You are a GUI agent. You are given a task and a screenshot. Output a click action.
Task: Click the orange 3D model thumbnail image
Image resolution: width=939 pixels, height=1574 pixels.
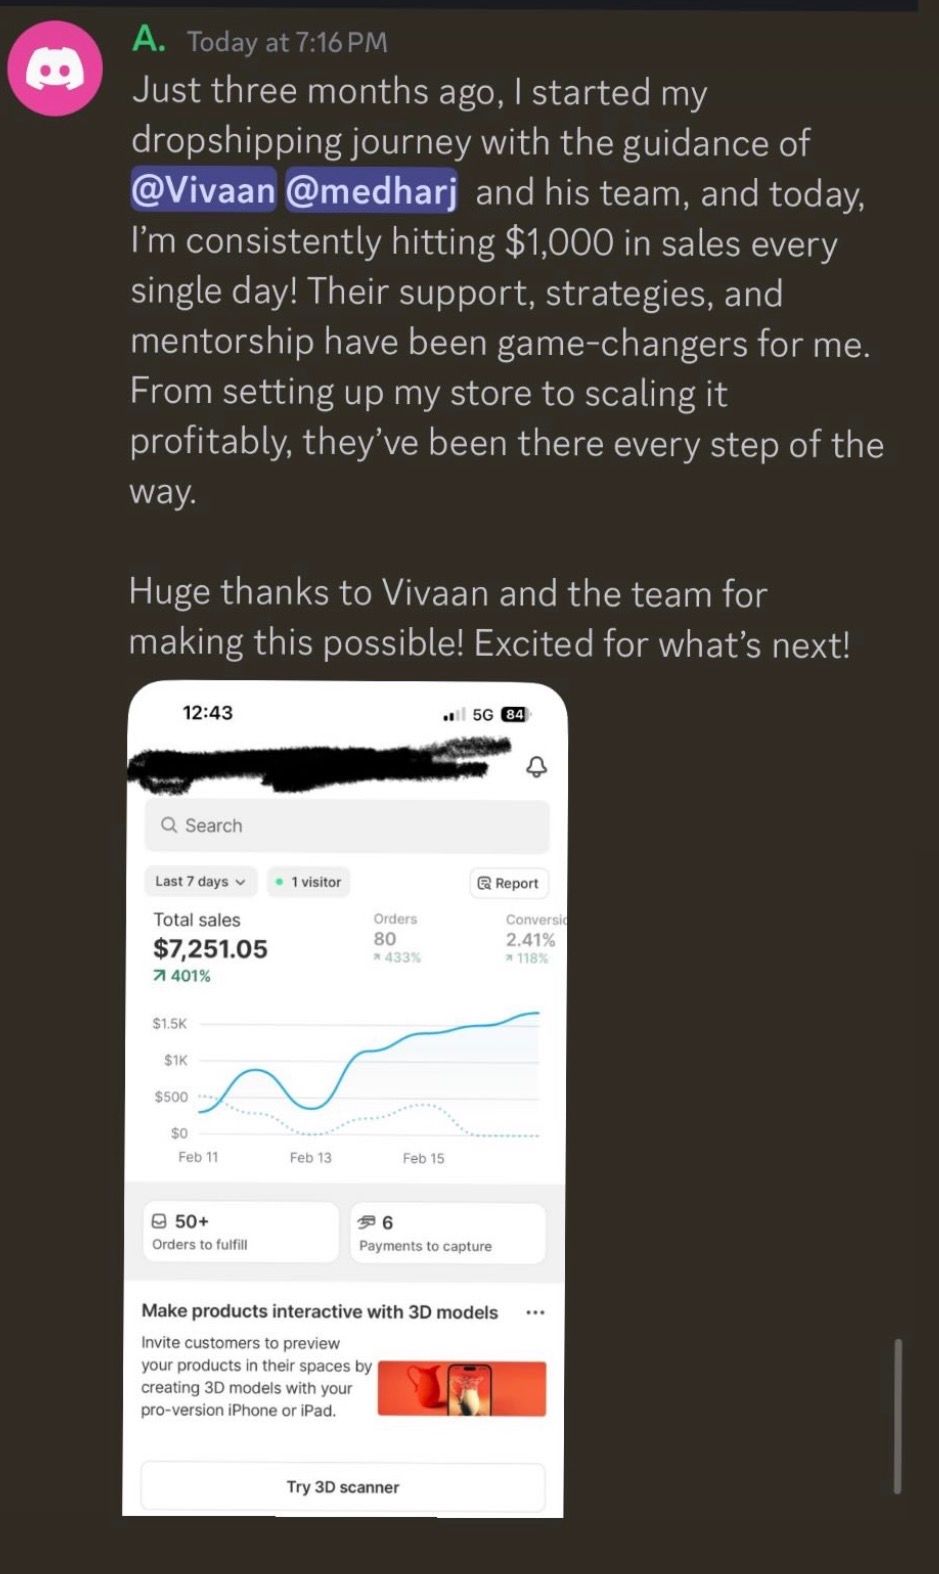[x=462, y=1388]
